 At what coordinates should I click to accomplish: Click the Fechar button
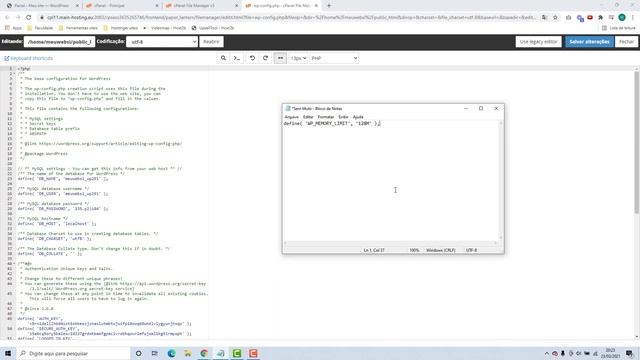pos(626,42)
